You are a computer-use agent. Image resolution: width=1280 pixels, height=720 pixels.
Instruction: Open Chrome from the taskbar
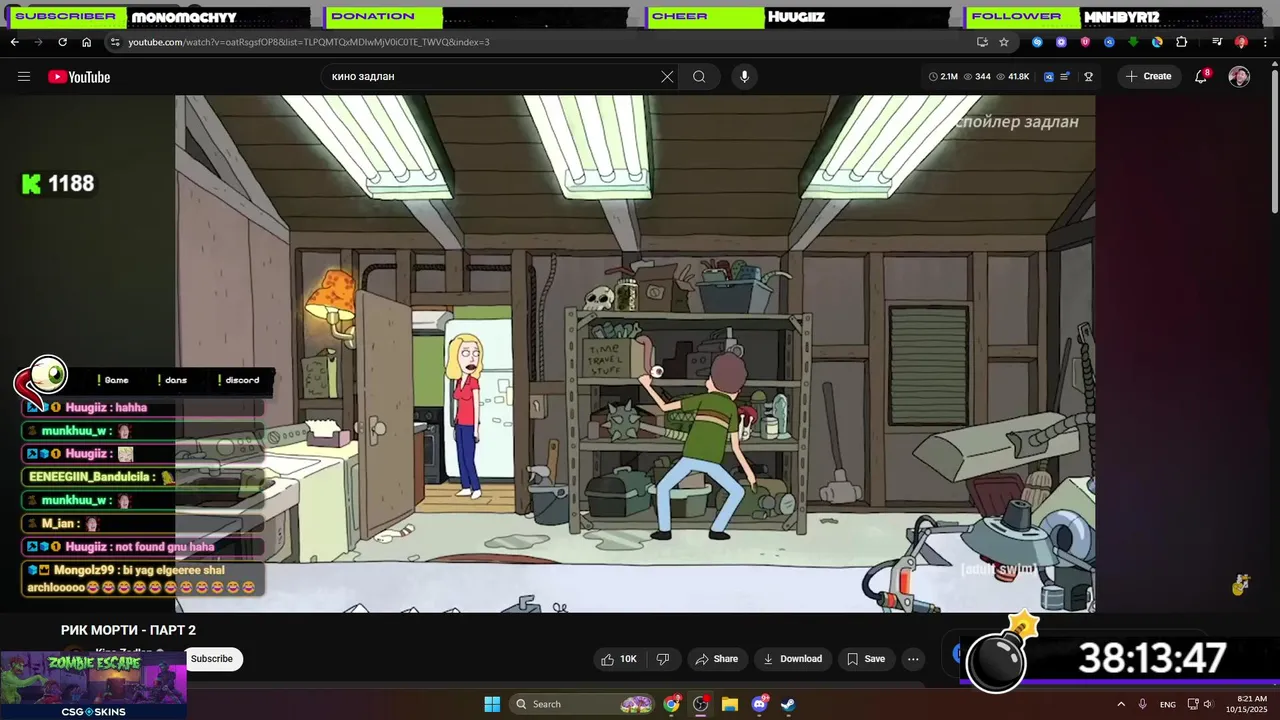pyautogui.click(x=671, y=704)
